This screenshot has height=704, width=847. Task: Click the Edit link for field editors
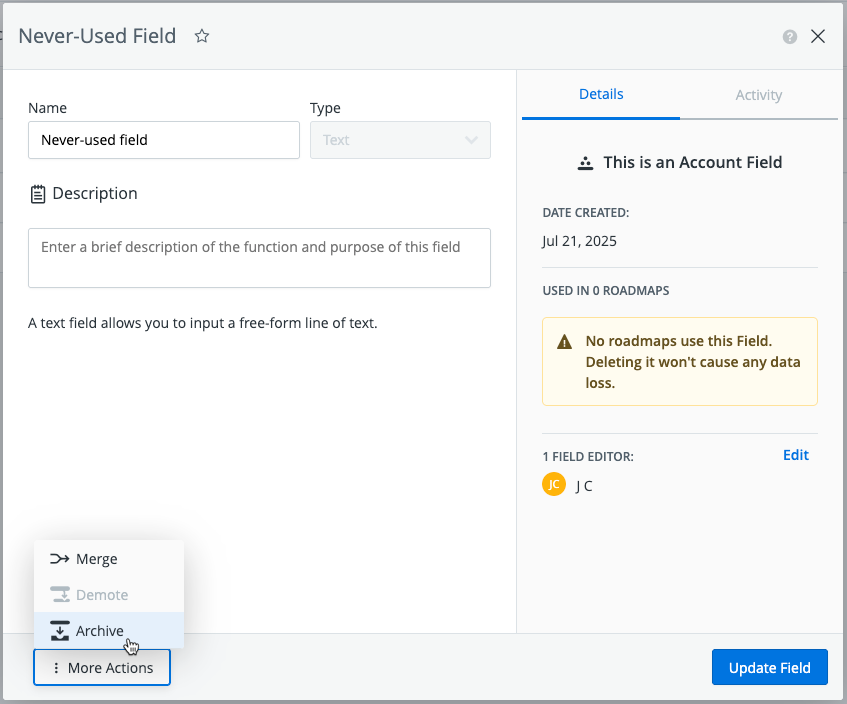click(x=795, y=455)
